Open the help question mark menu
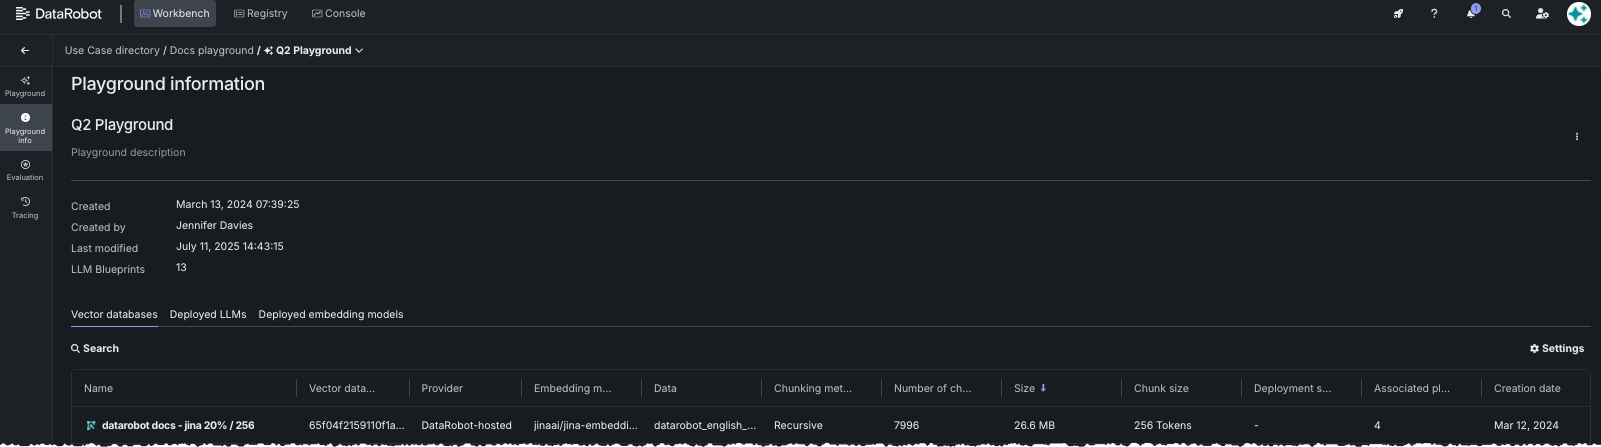 tap(1434, 14)
